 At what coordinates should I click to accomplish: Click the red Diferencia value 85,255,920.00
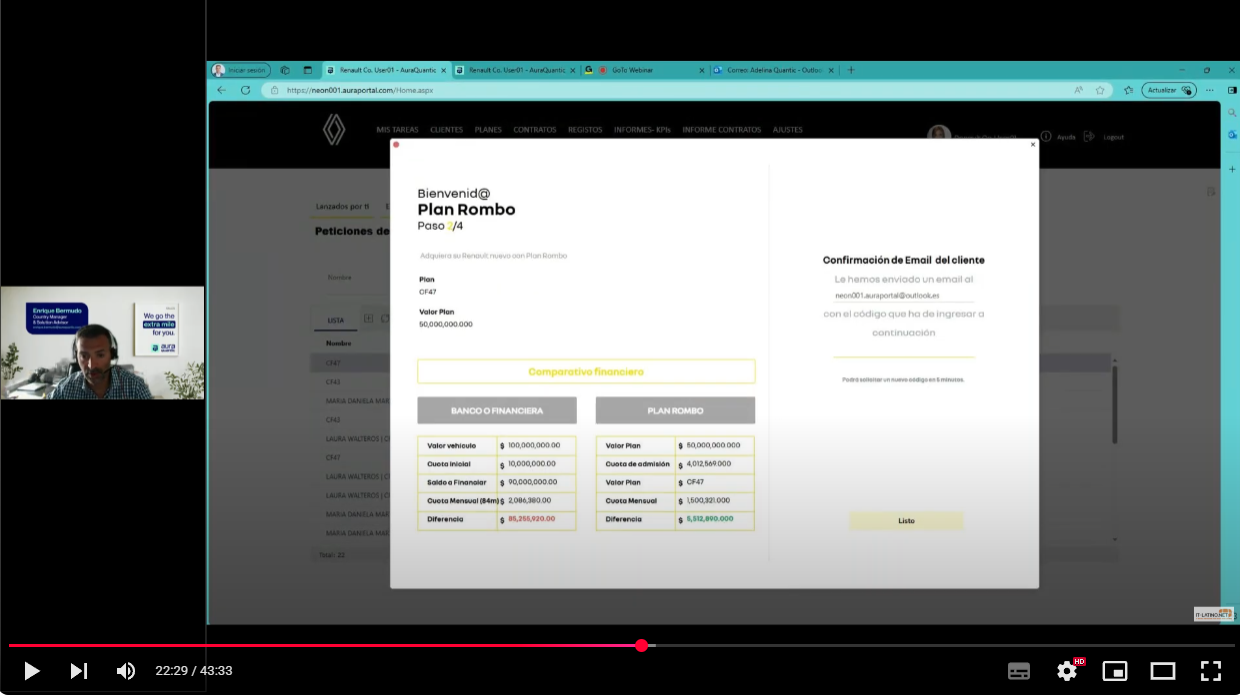pos(531,519)
